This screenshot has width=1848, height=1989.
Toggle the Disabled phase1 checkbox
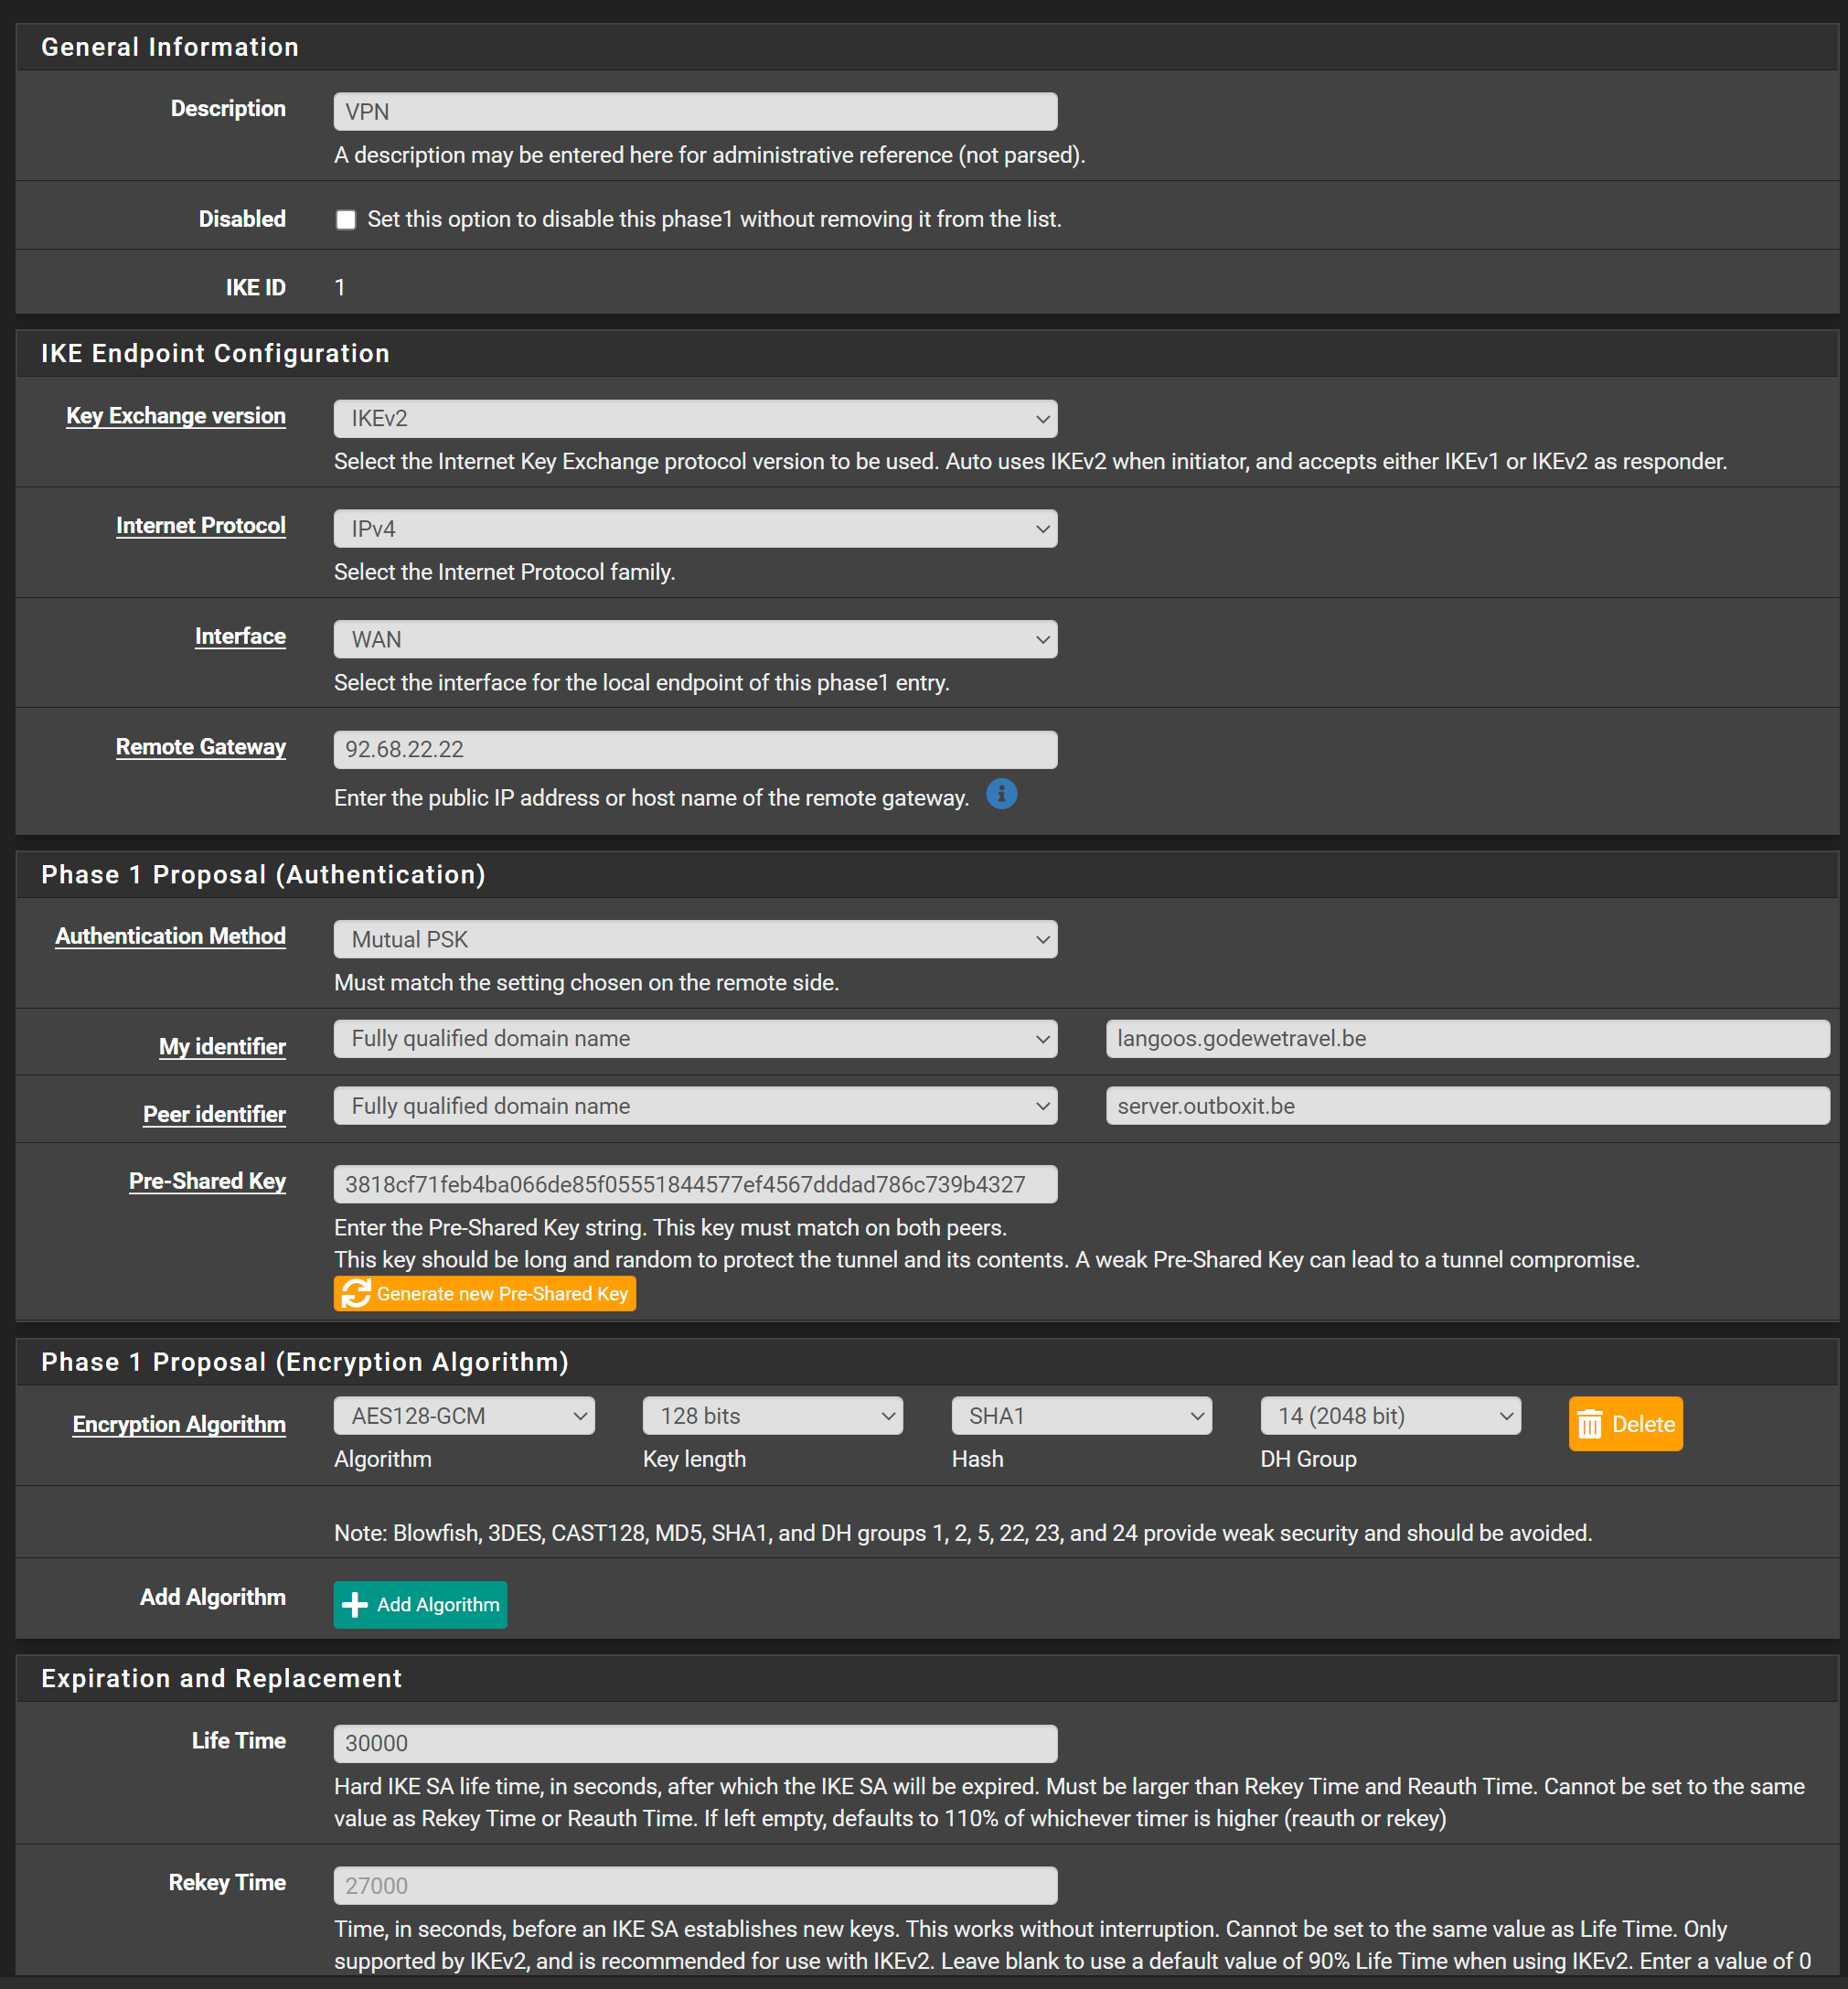346,220
